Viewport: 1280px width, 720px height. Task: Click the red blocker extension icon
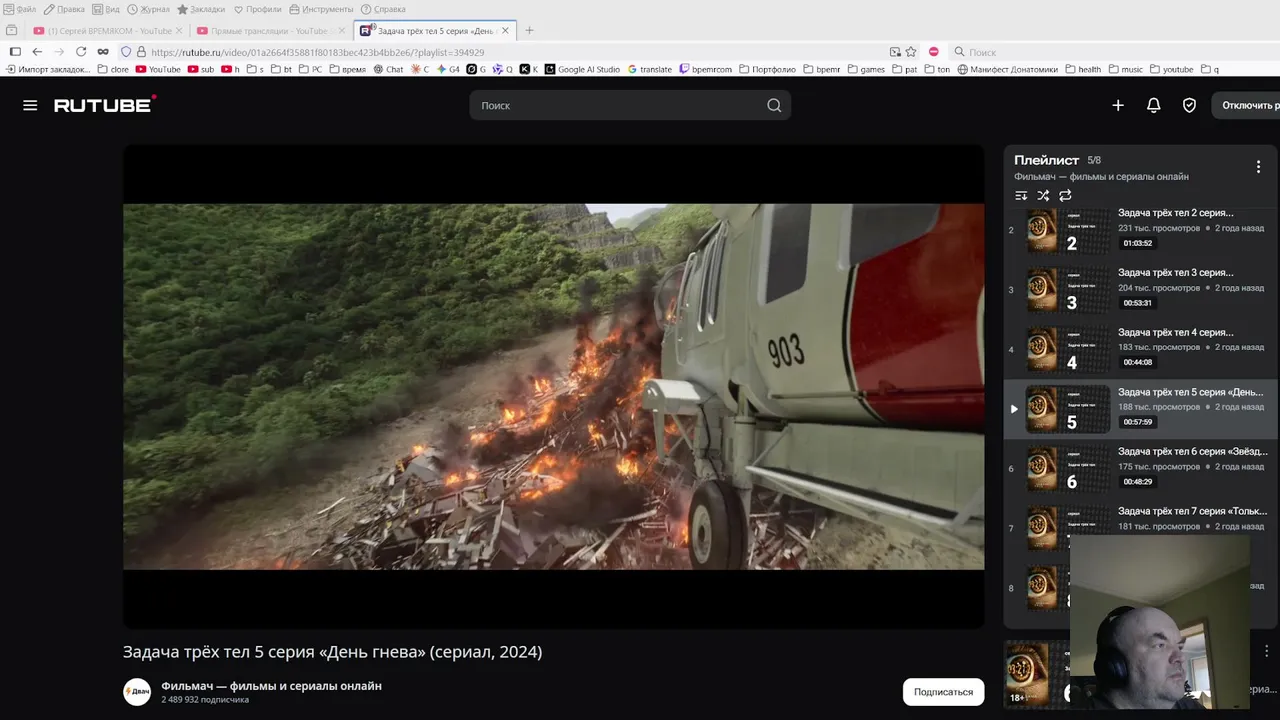[x=933, y=52]
